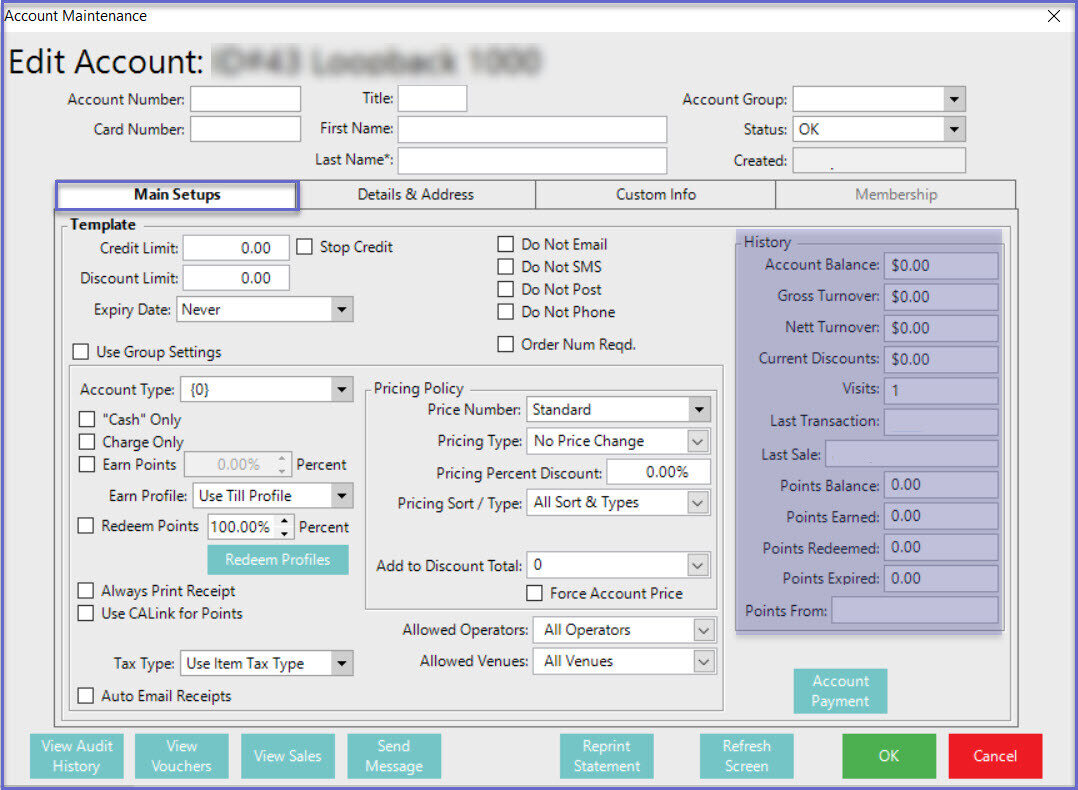Open View Vouchers
This screenshot has height=790, width=1078.
coord(181,756)
